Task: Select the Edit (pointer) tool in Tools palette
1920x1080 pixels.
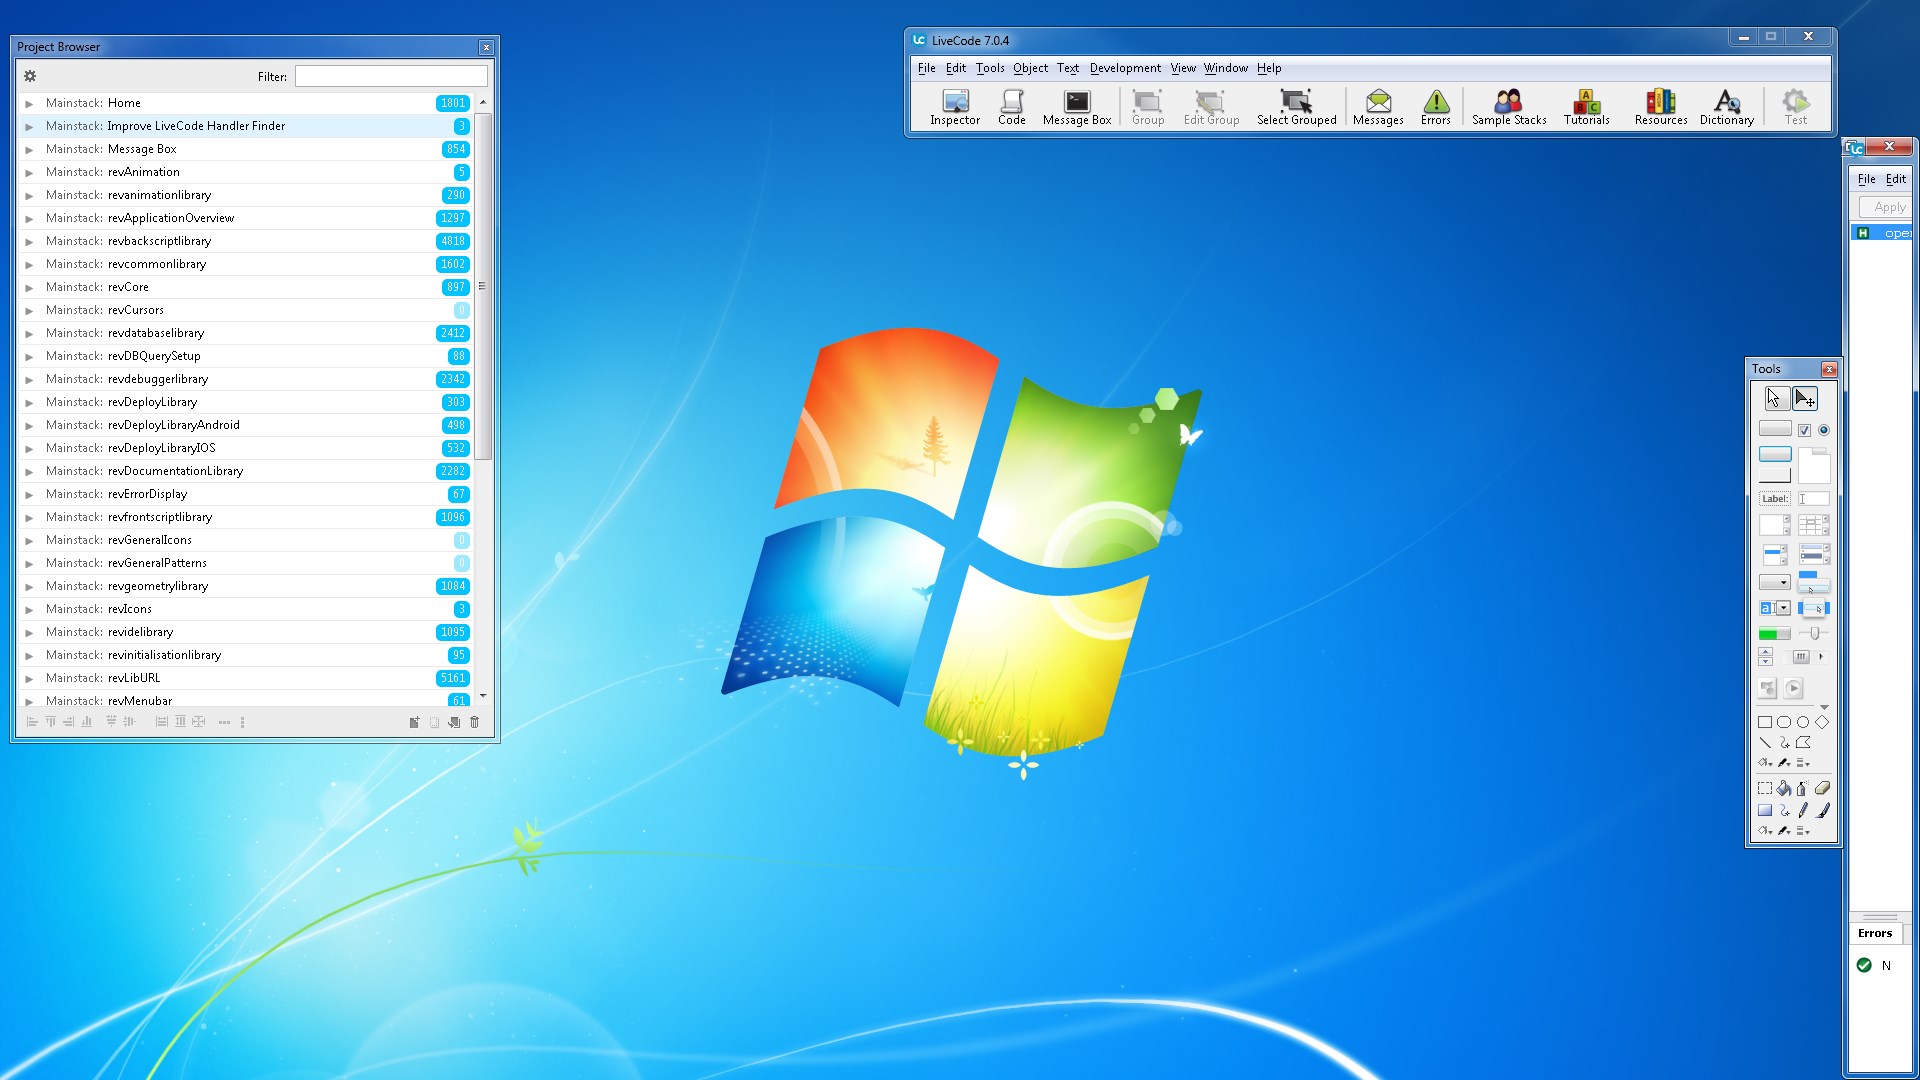Action: [x=1804, y=399]
